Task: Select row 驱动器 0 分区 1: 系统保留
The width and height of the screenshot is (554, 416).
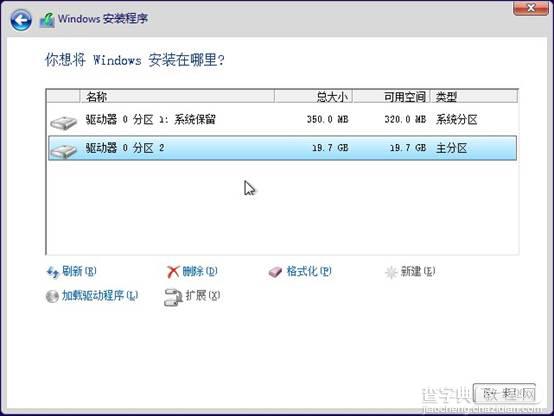Action: 282,120
